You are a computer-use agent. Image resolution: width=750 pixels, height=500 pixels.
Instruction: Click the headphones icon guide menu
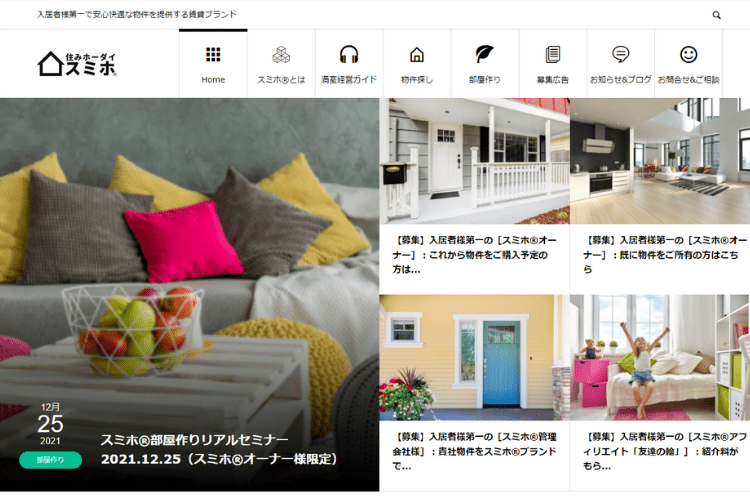[349, 55]
